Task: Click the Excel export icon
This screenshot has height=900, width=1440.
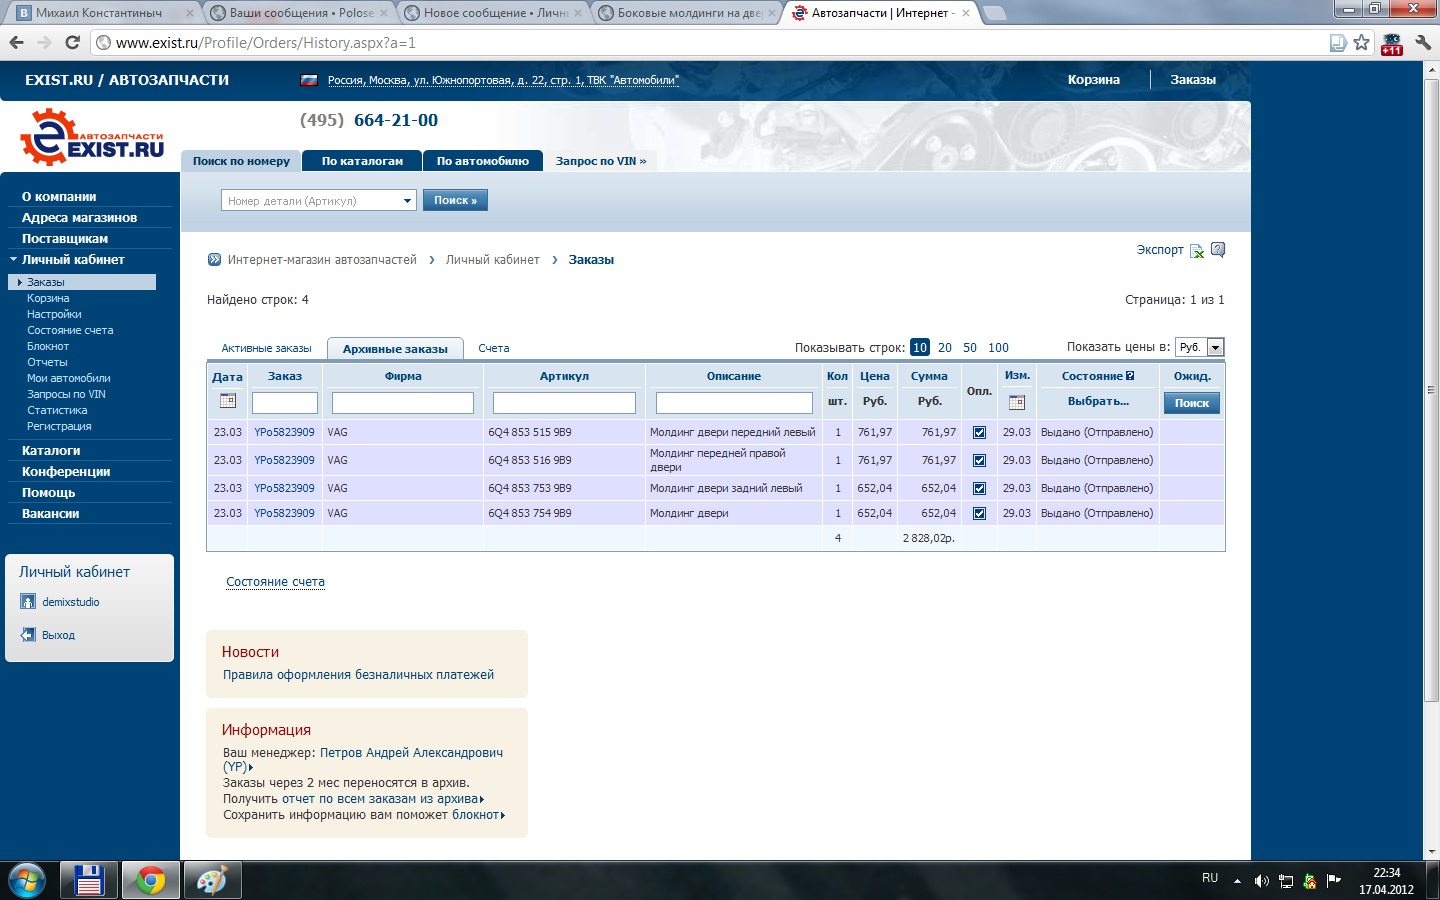Action: click(x=1197, y=251)
